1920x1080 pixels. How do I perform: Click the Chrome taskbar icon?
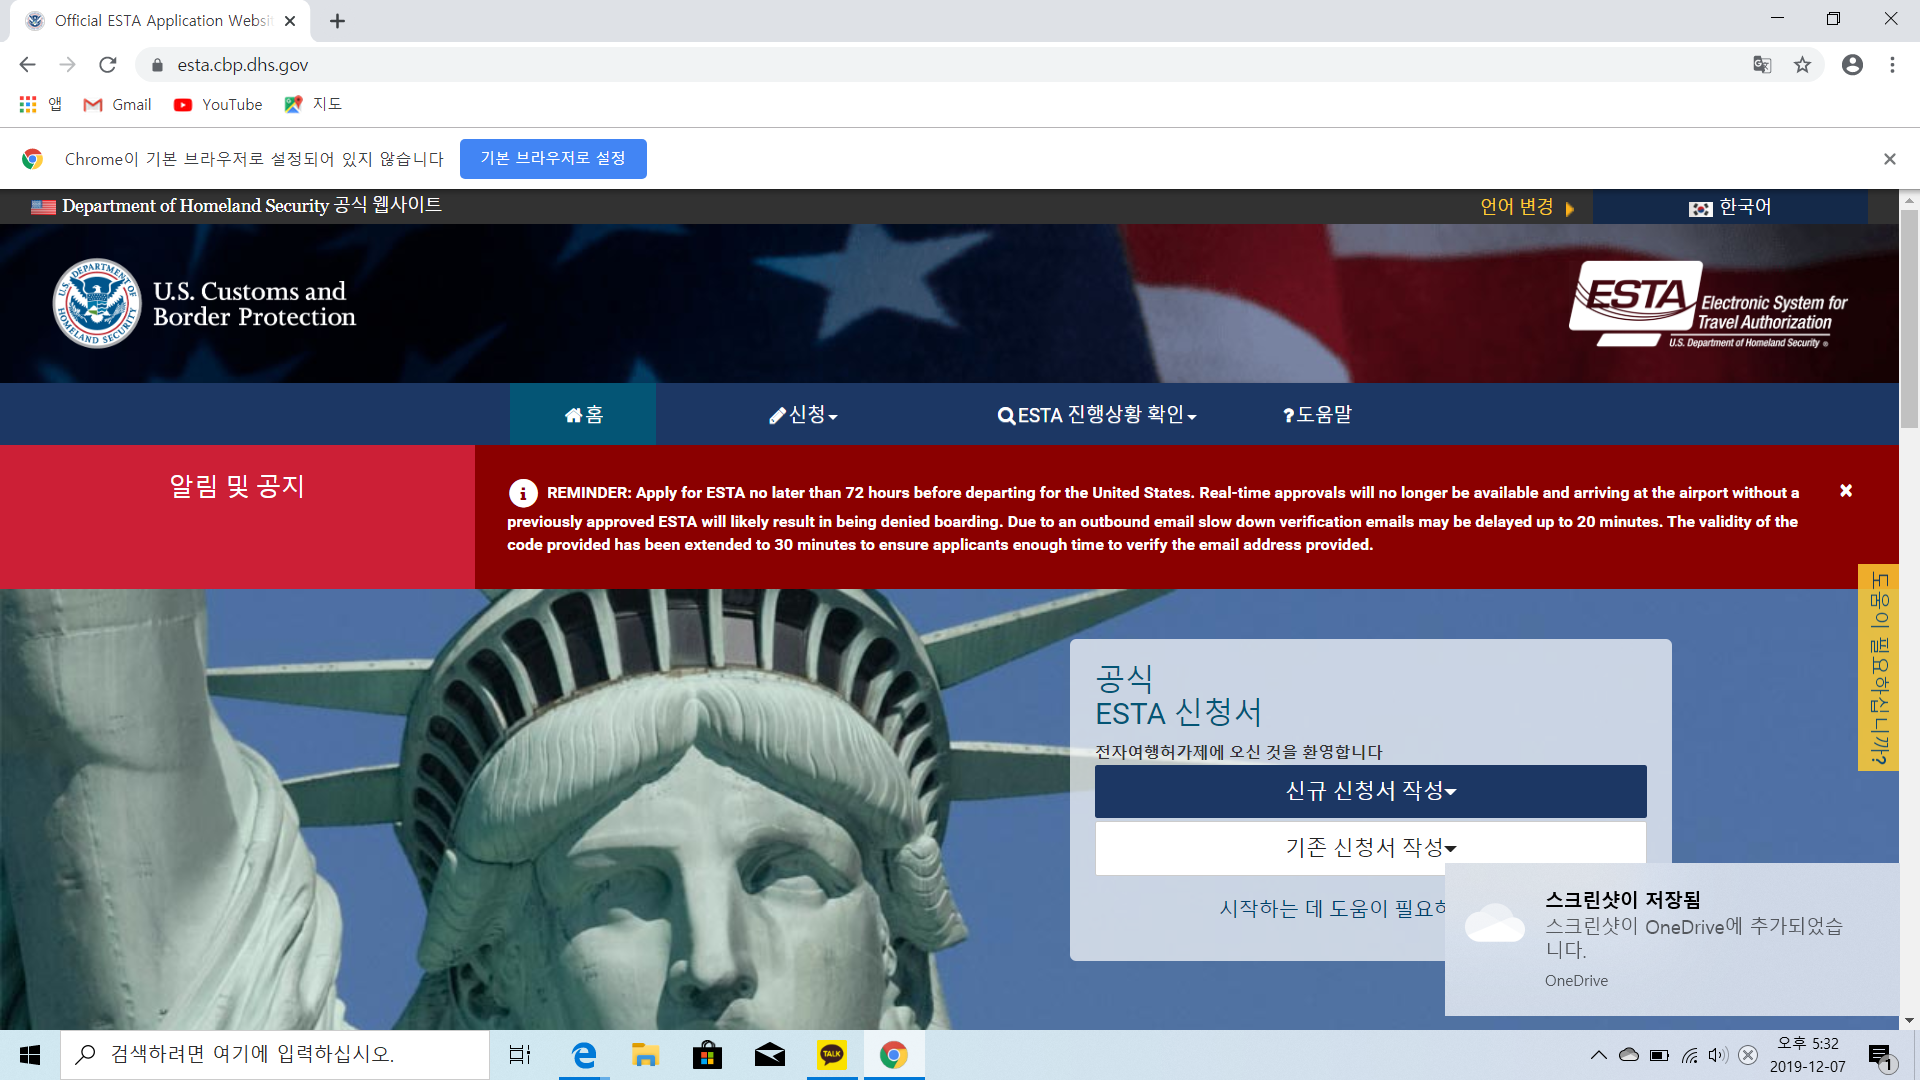click(894, 1055)
